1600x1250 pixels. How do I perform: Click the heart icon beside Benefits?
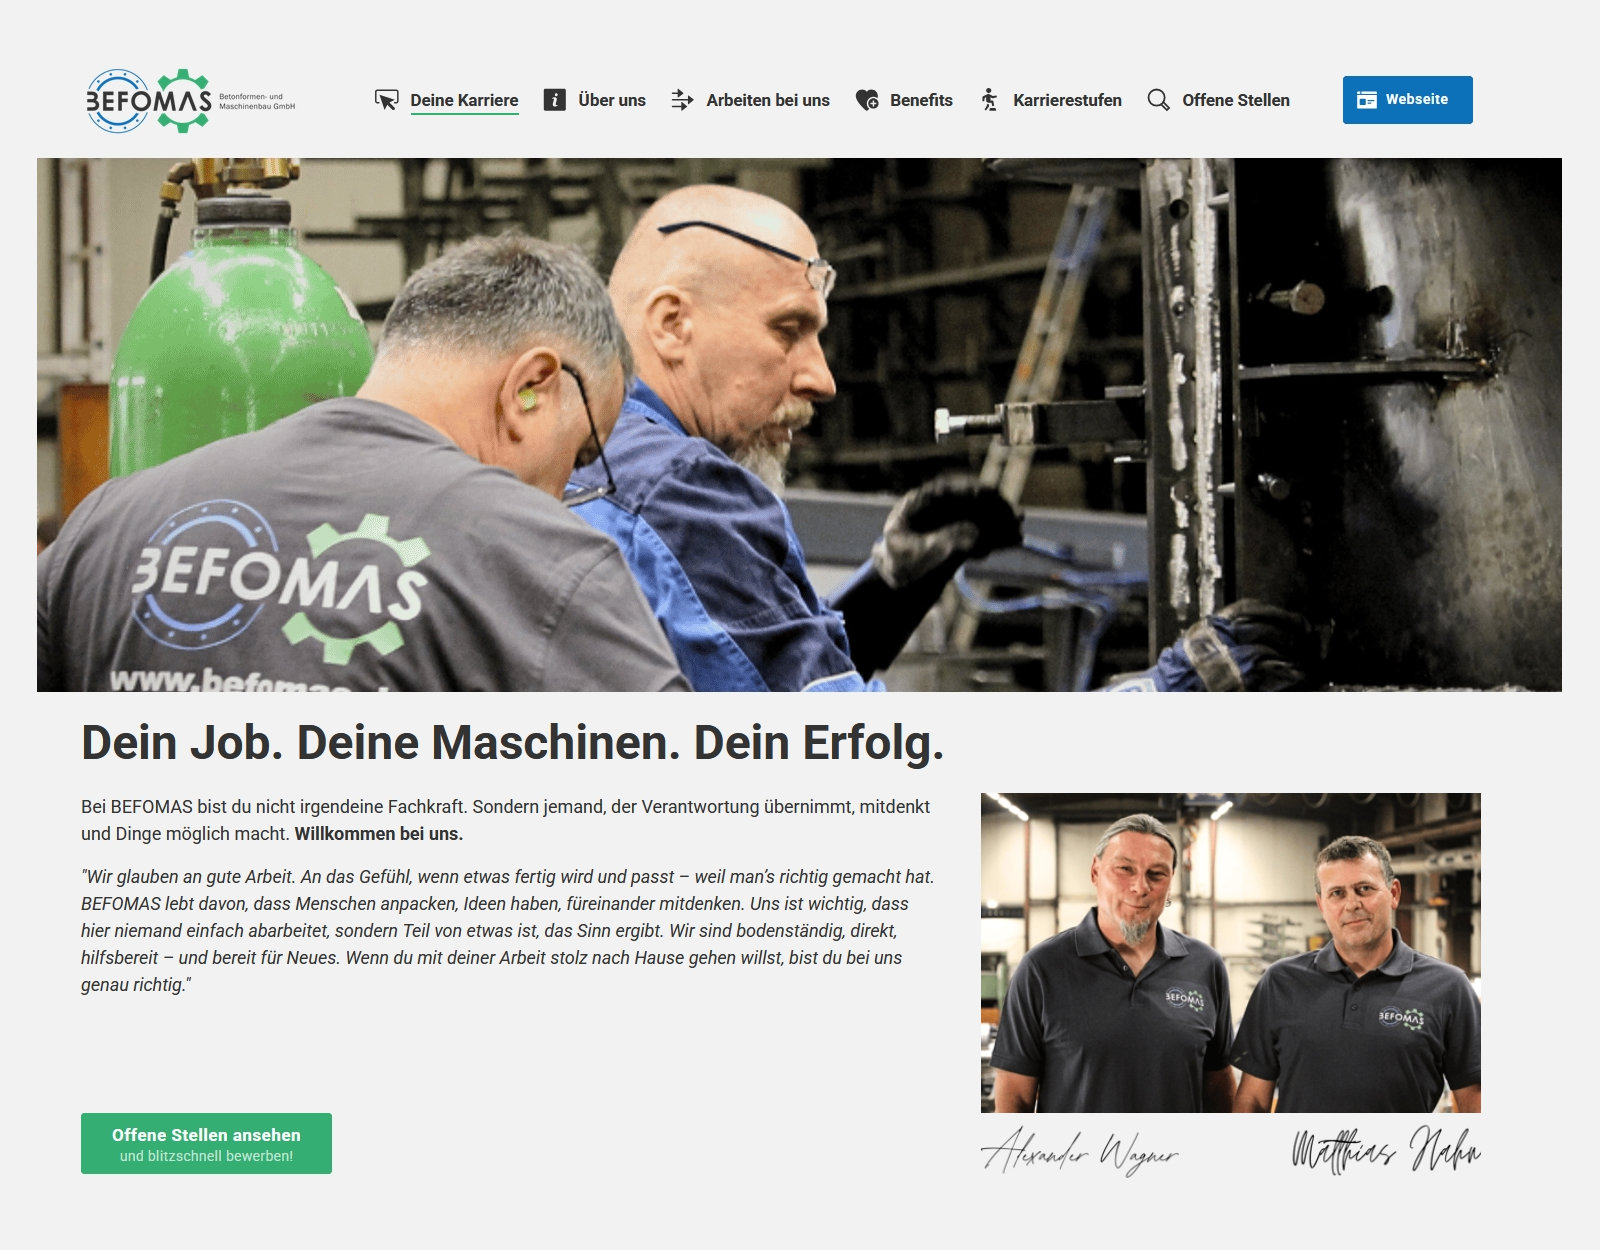pos(867,100)
